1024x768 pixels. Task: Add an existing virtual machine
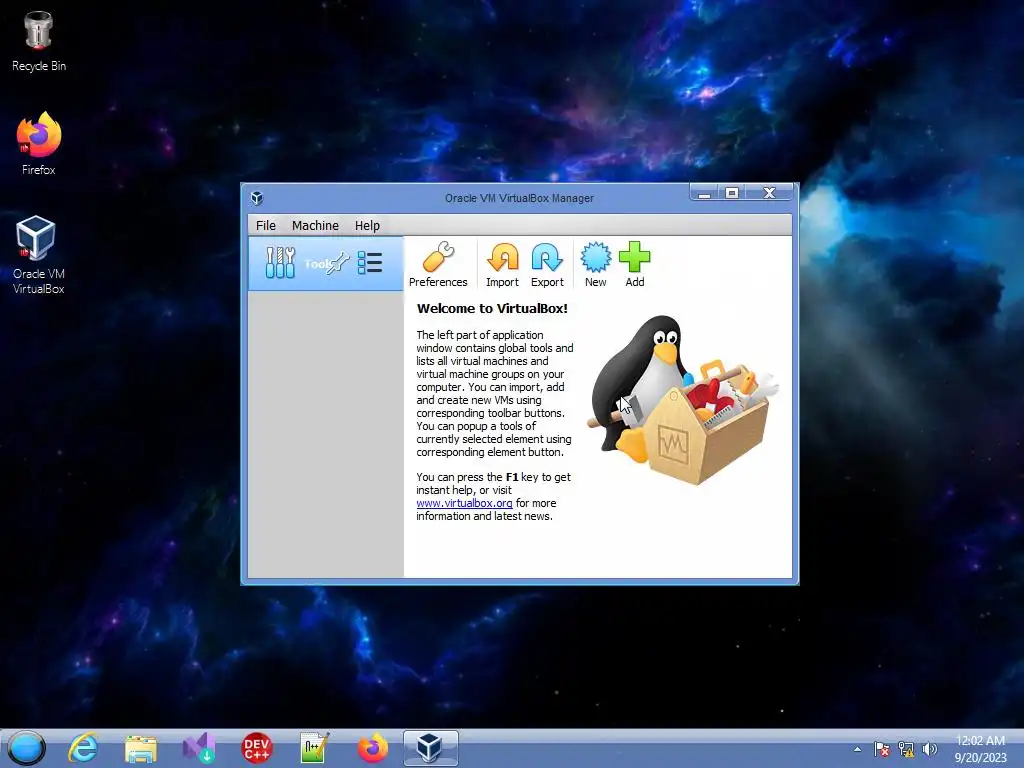[635, 264]
